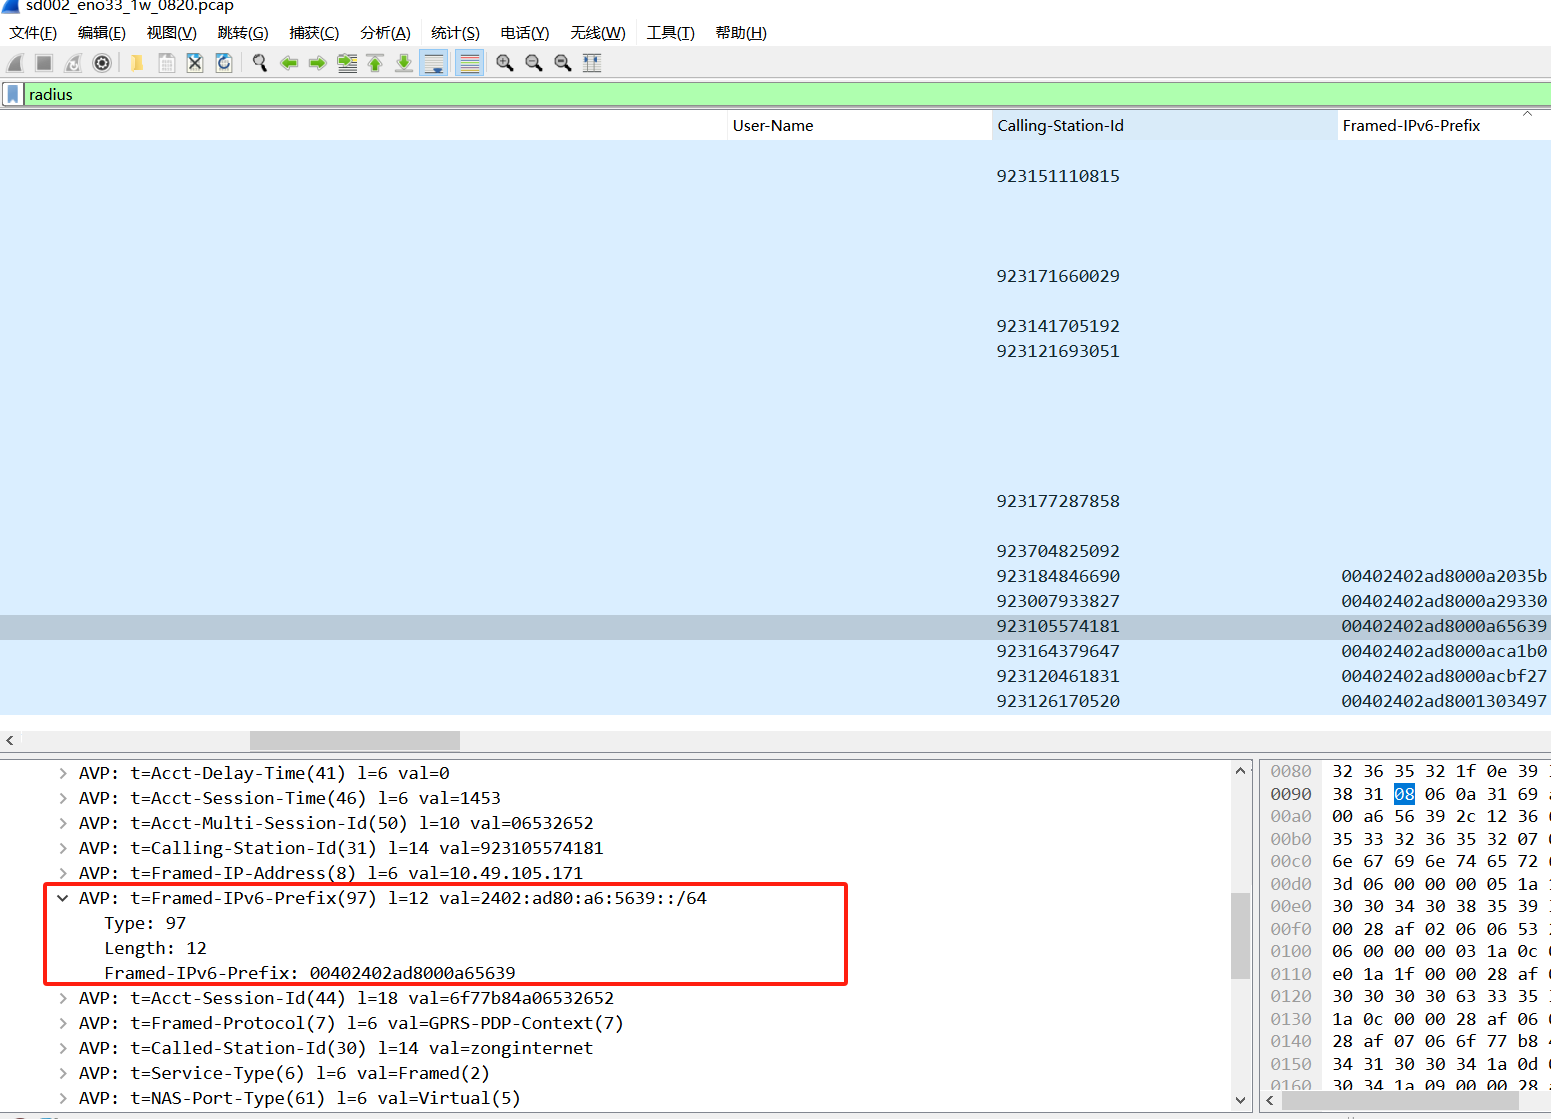Reload the capture file
Image resolution: width=1551 pixels, height=1119 pixels.
coord(224,63)
